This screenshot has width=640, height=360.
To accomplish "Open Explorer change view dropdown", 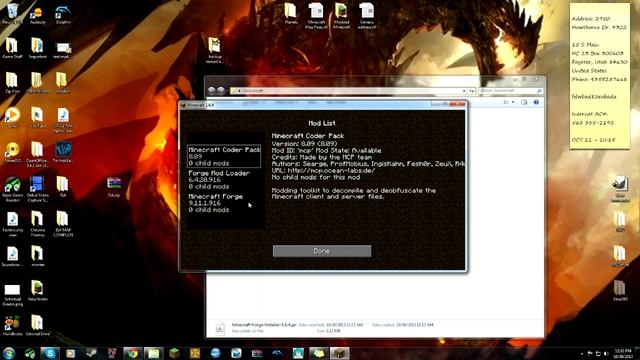I will click(513, 102).
